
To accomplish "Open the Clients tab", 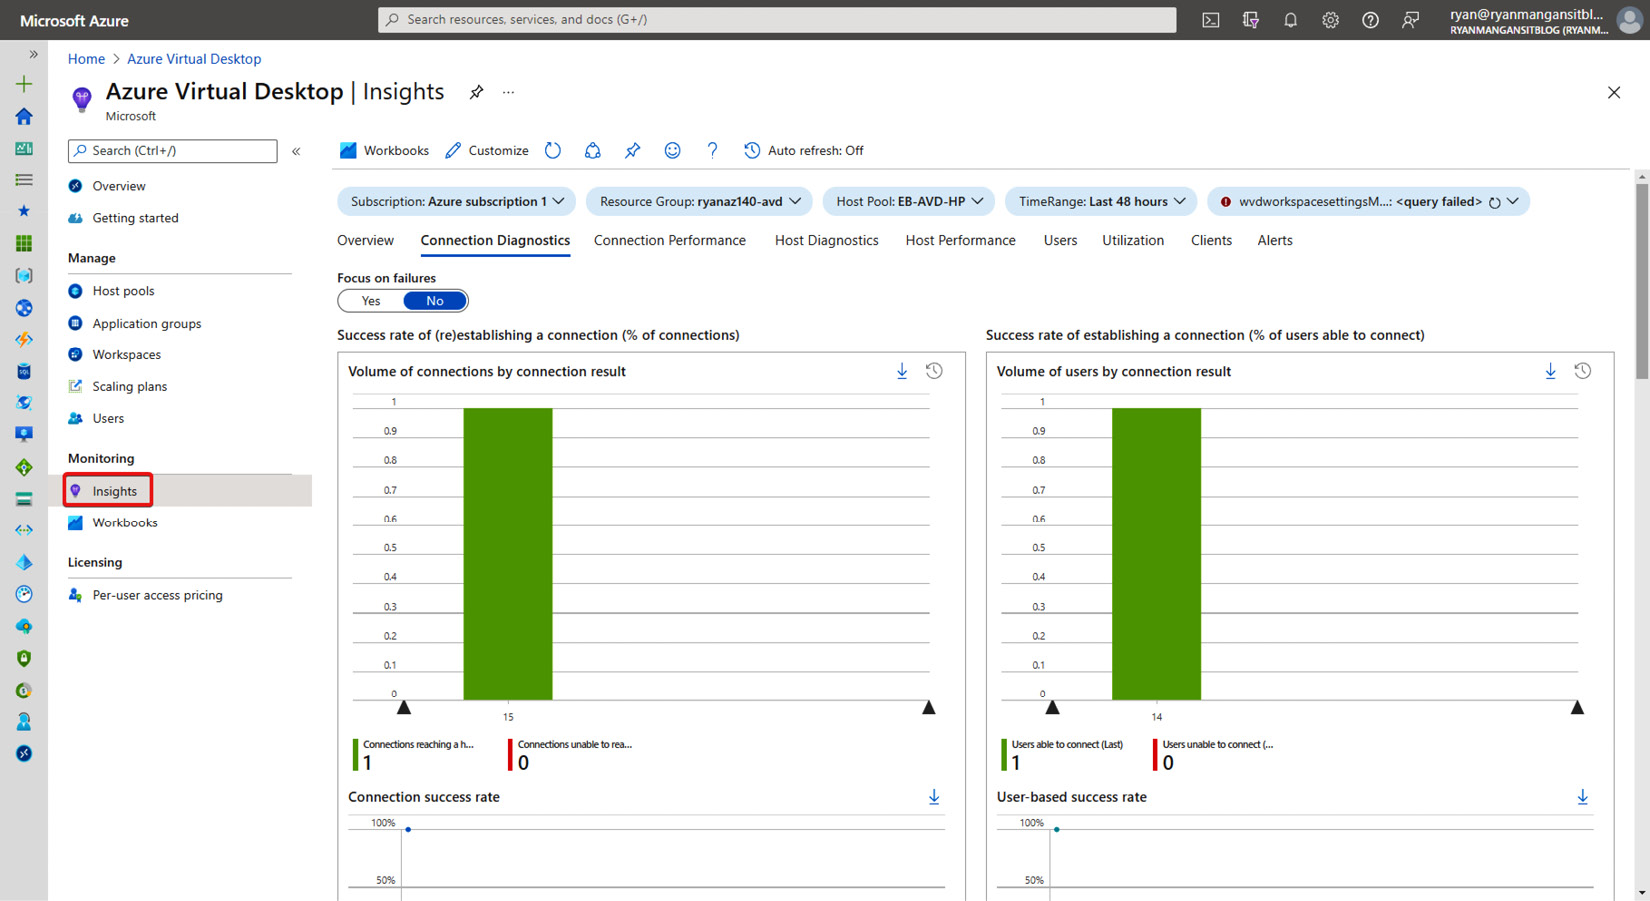I will point(1211,240).
